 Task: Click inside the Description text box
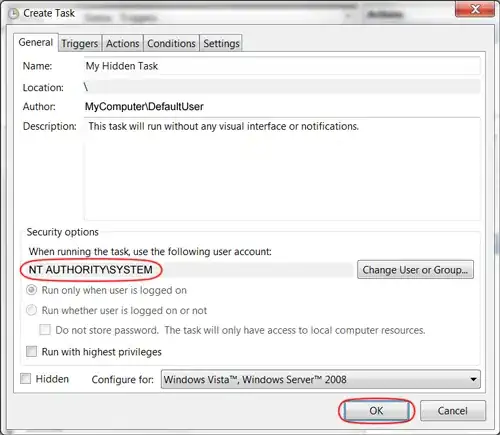click(282, 169)
